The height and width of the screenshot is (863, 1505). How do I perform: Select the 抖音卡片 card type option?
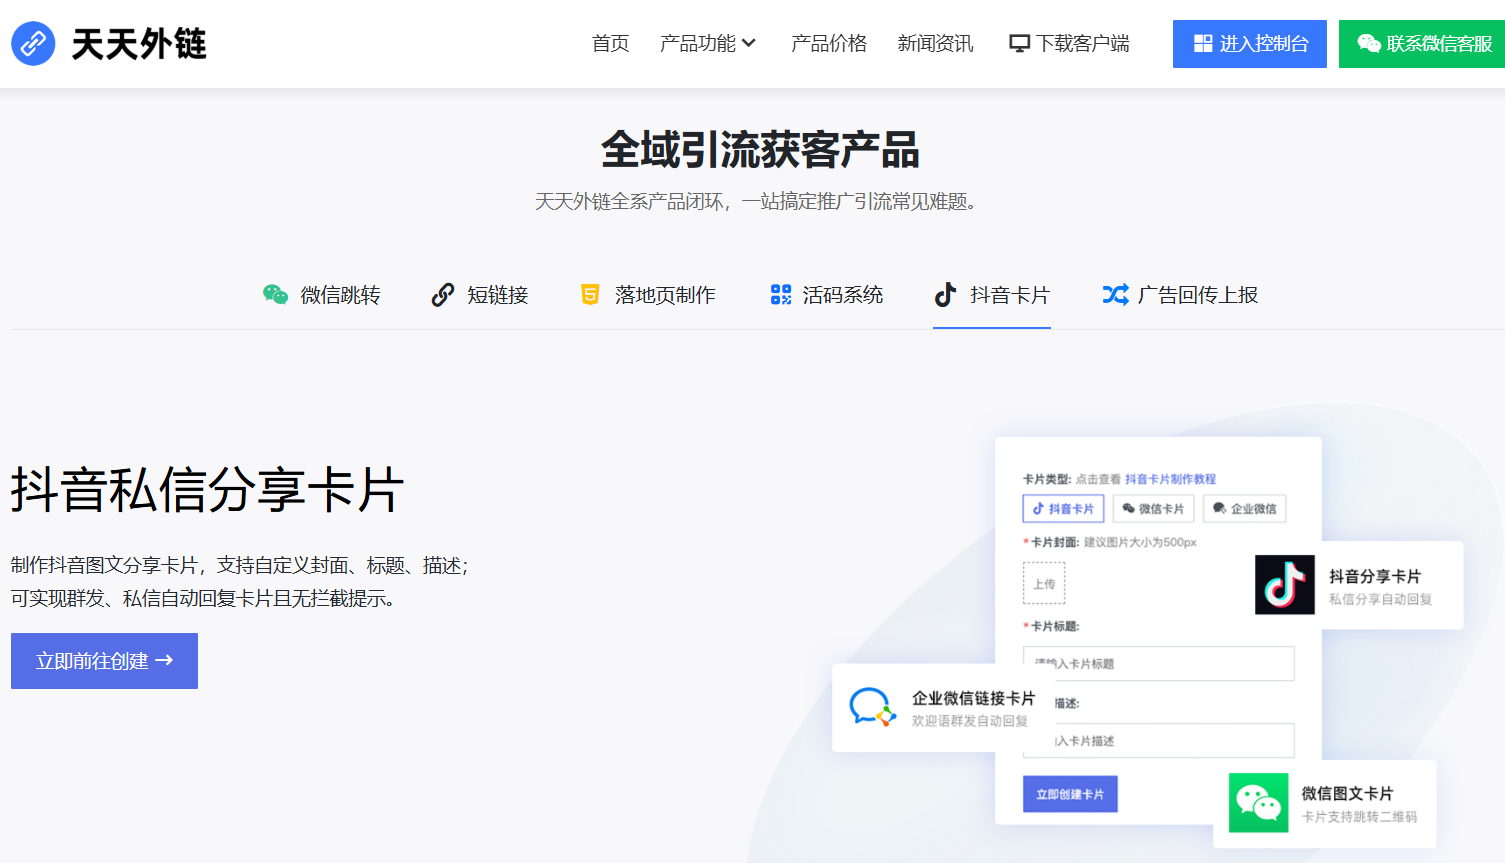click(x=1063, y=509)
